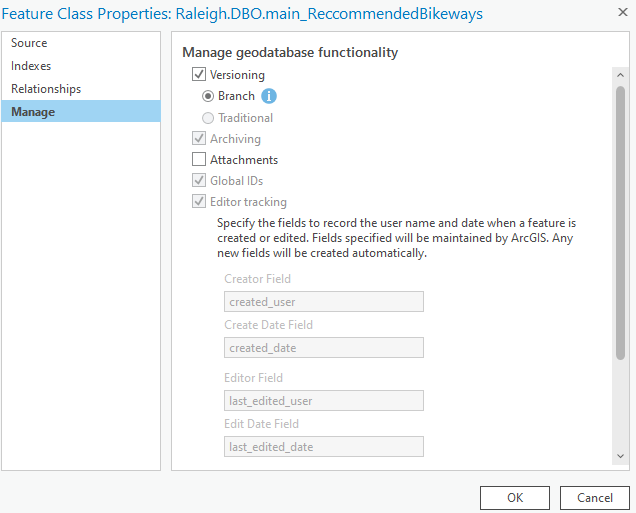Click the Branch versioning info icon
Image resolution: width=636 pixels, height=513 pixels.
(269, 96)
